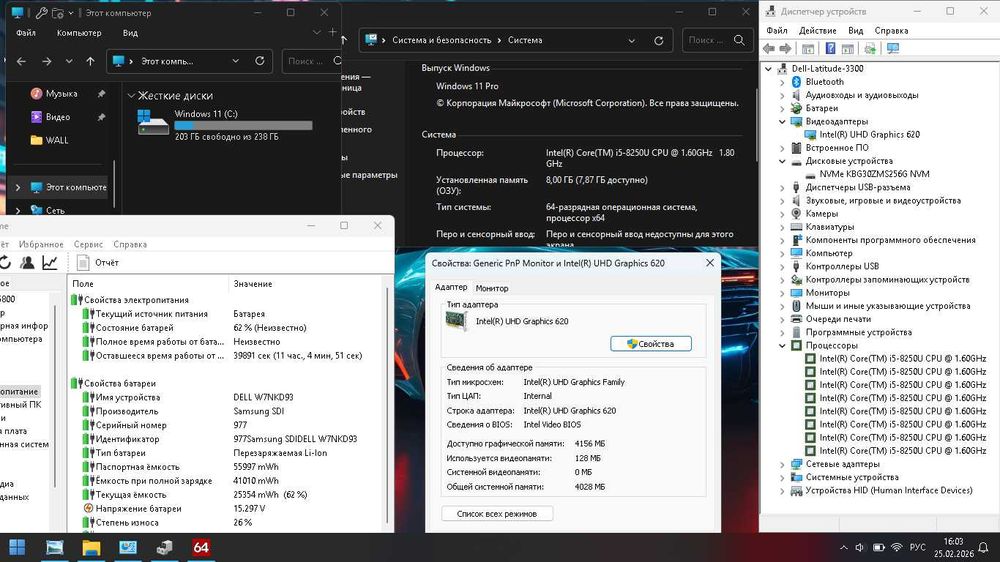Click the Bluetooth icon in device tree
The image size is (1000, 562).
click(x=796, y=82)
